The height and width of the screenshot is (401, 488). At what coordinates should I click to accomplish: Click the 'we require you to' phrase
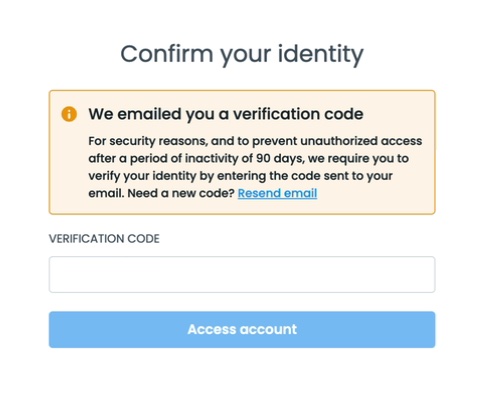coord(358,158)
